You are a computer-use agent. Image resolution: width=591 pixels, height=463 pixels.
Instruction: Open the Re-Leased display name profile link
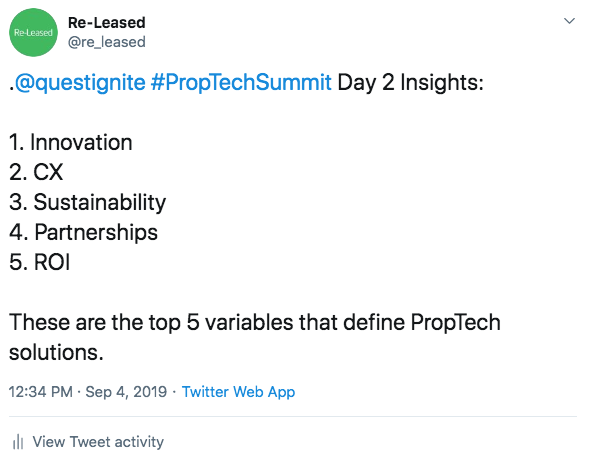[107, 23]
